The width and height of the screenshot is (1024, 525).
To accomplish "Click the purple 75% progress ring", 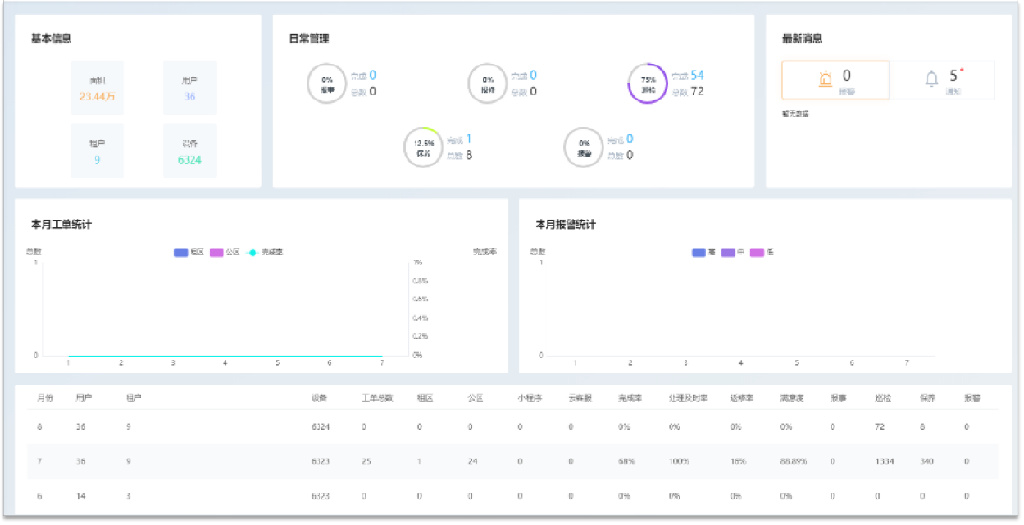I will pos(648,84).
